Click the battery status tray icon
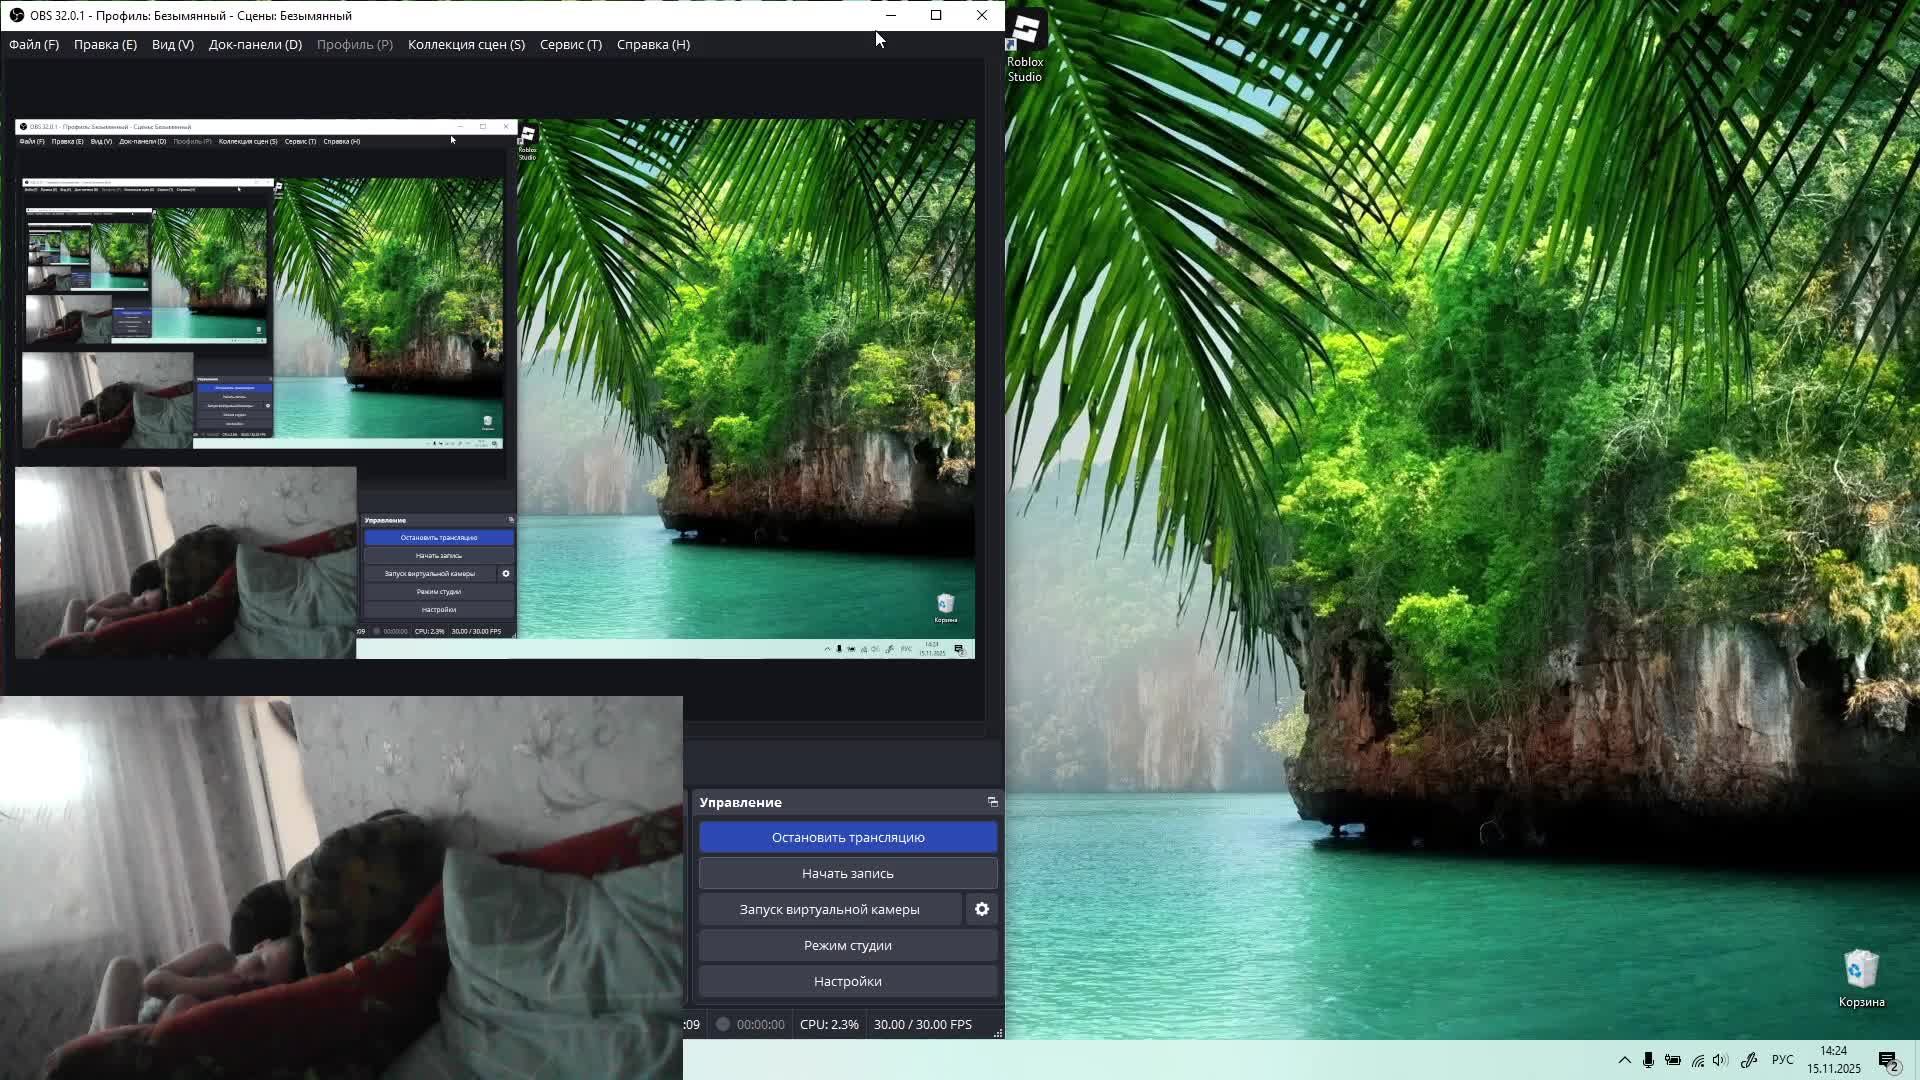 (x=1672, y=1060)
